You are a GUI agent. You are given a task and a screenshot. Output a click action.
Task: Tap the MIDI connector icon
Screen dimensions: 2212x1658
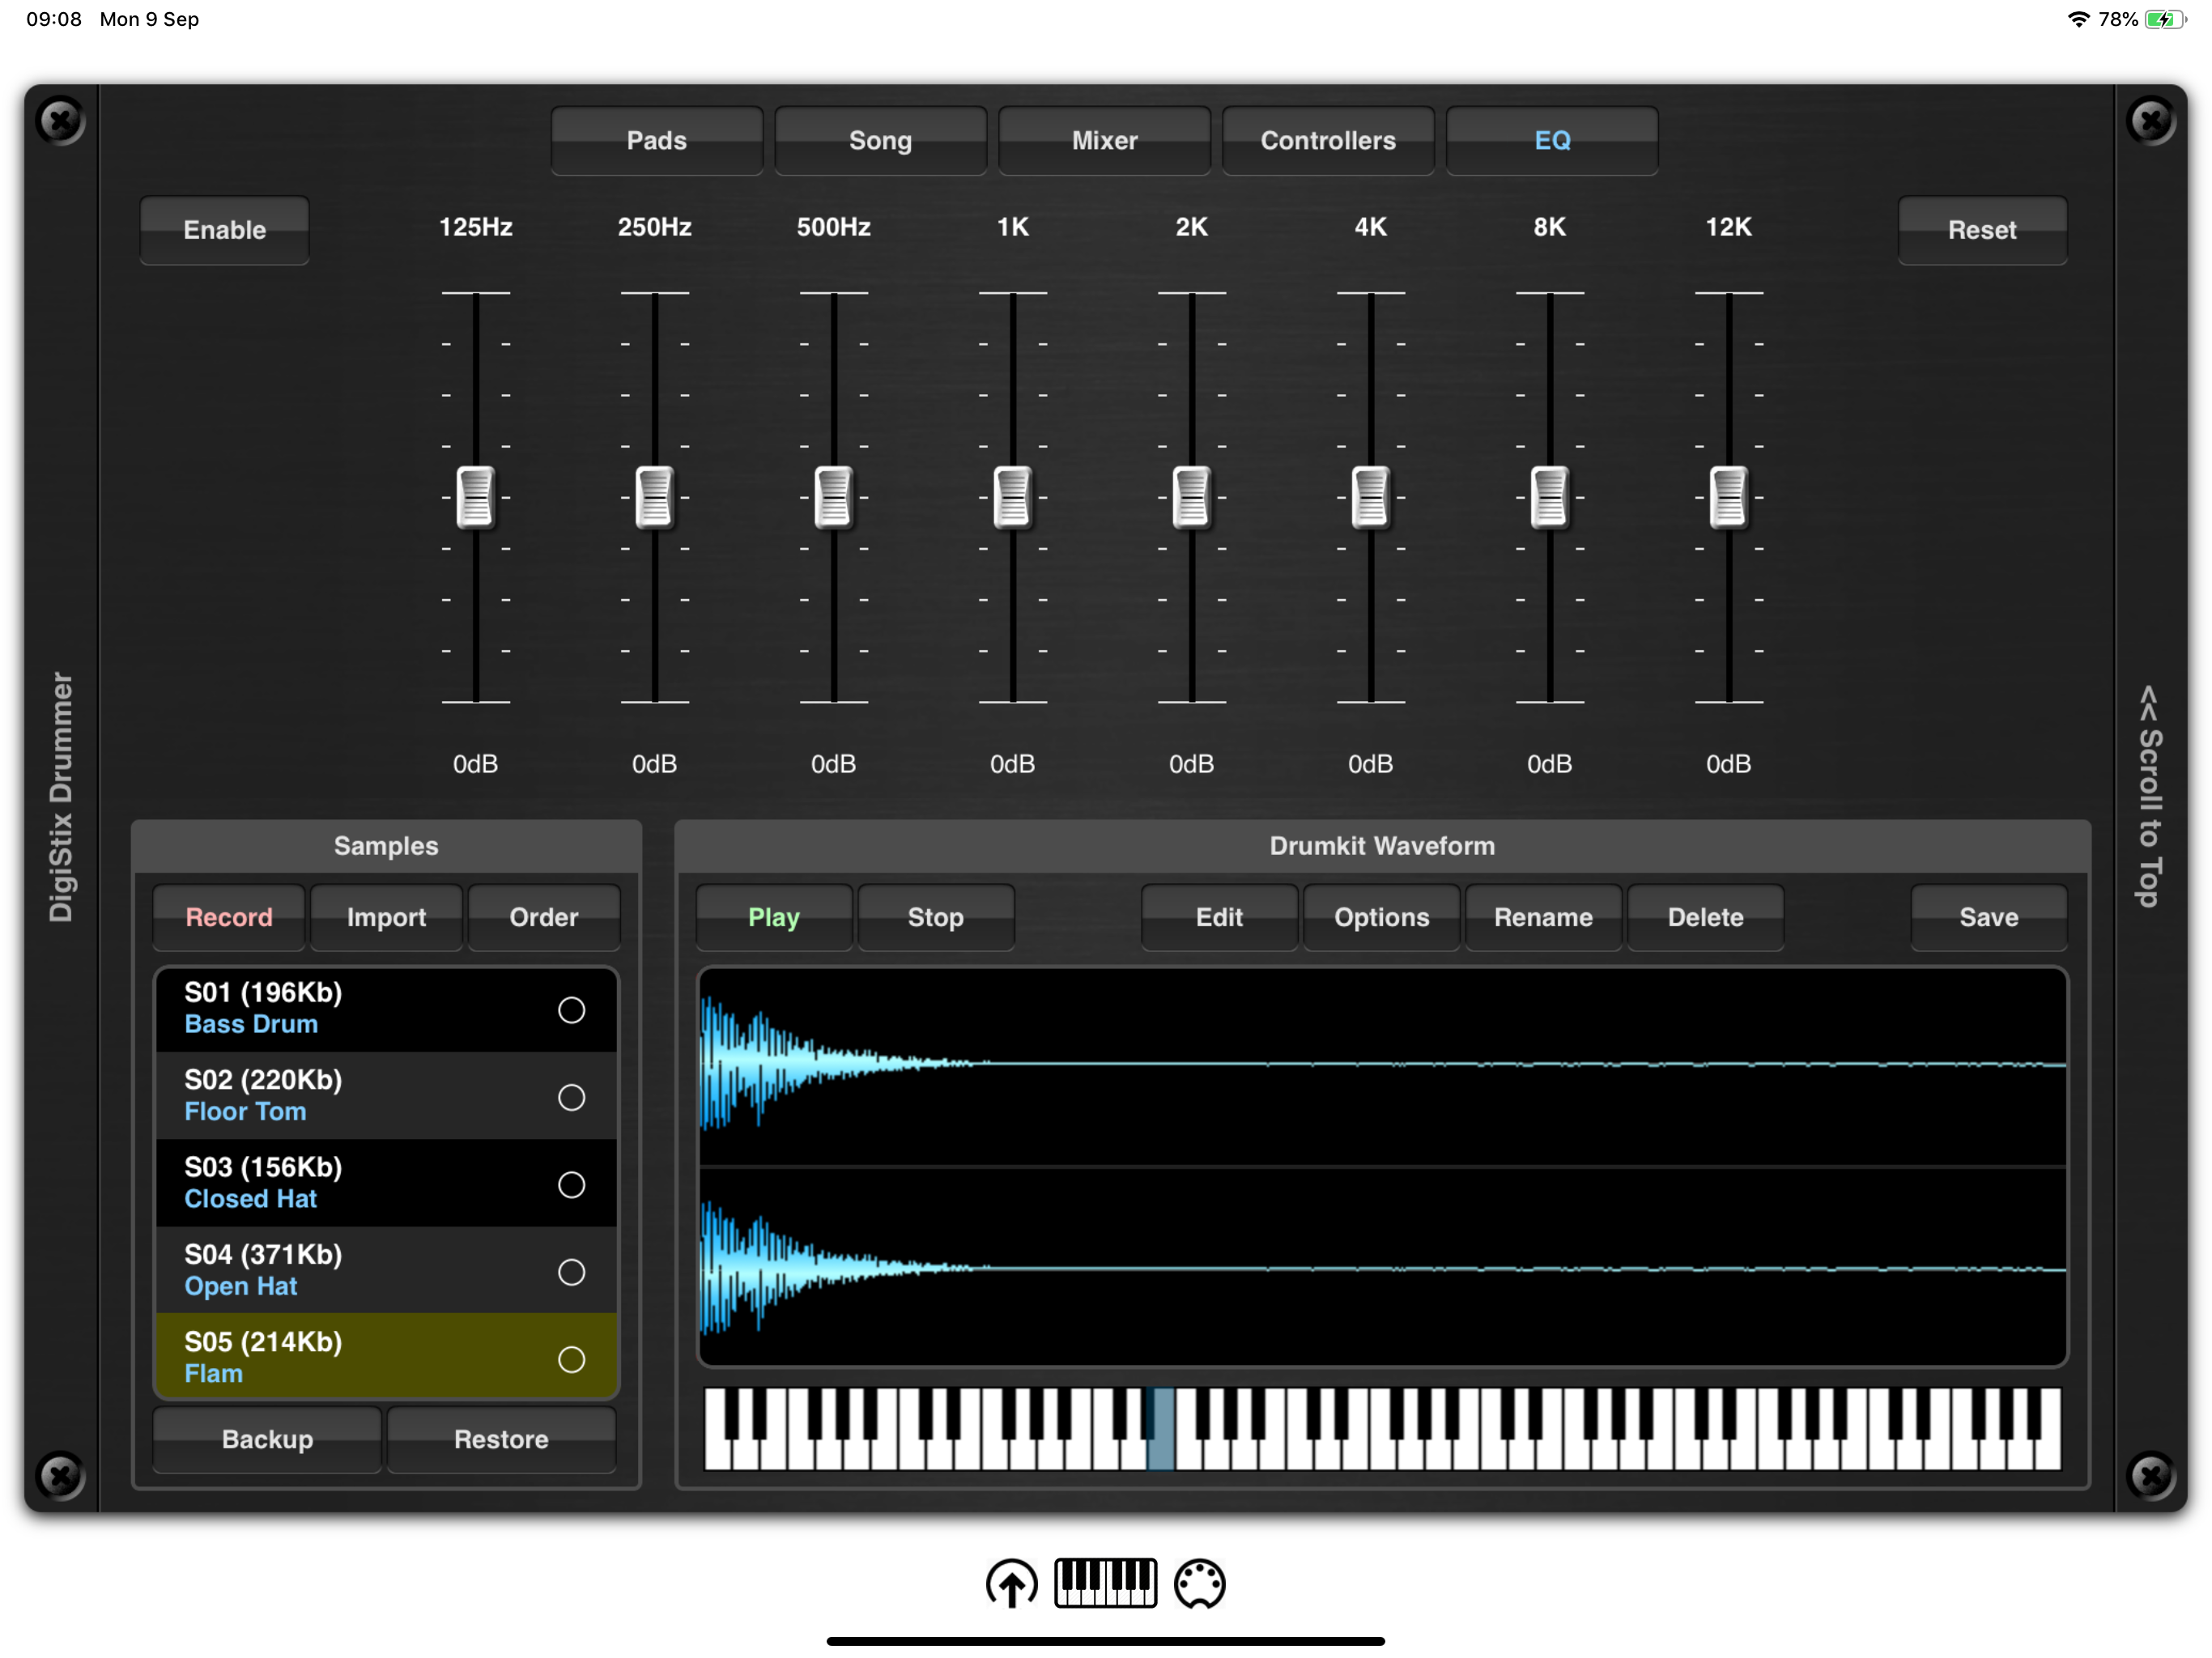[x=1199, y=1583]
